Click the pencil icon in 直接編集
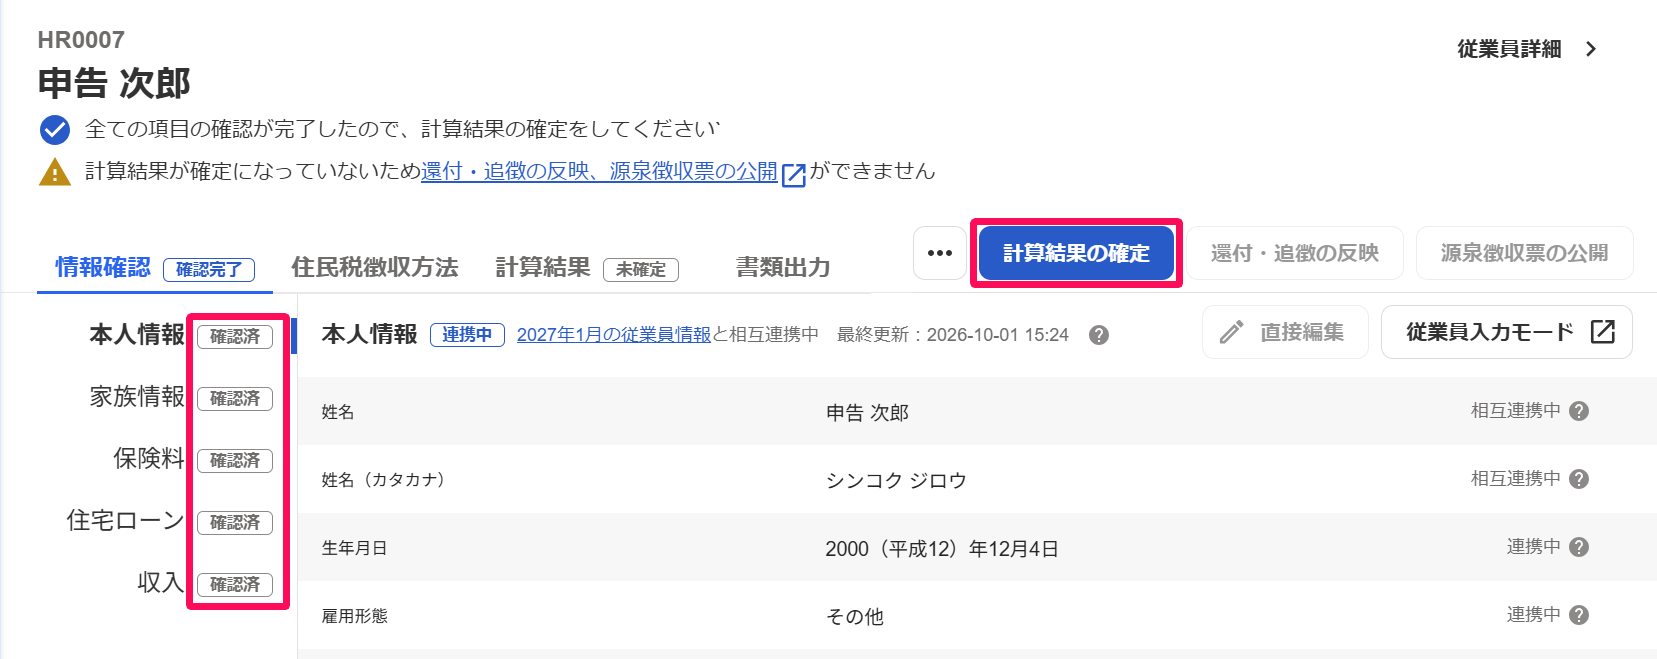Screen dimensions: 1657x659 tap(1232, 332)
